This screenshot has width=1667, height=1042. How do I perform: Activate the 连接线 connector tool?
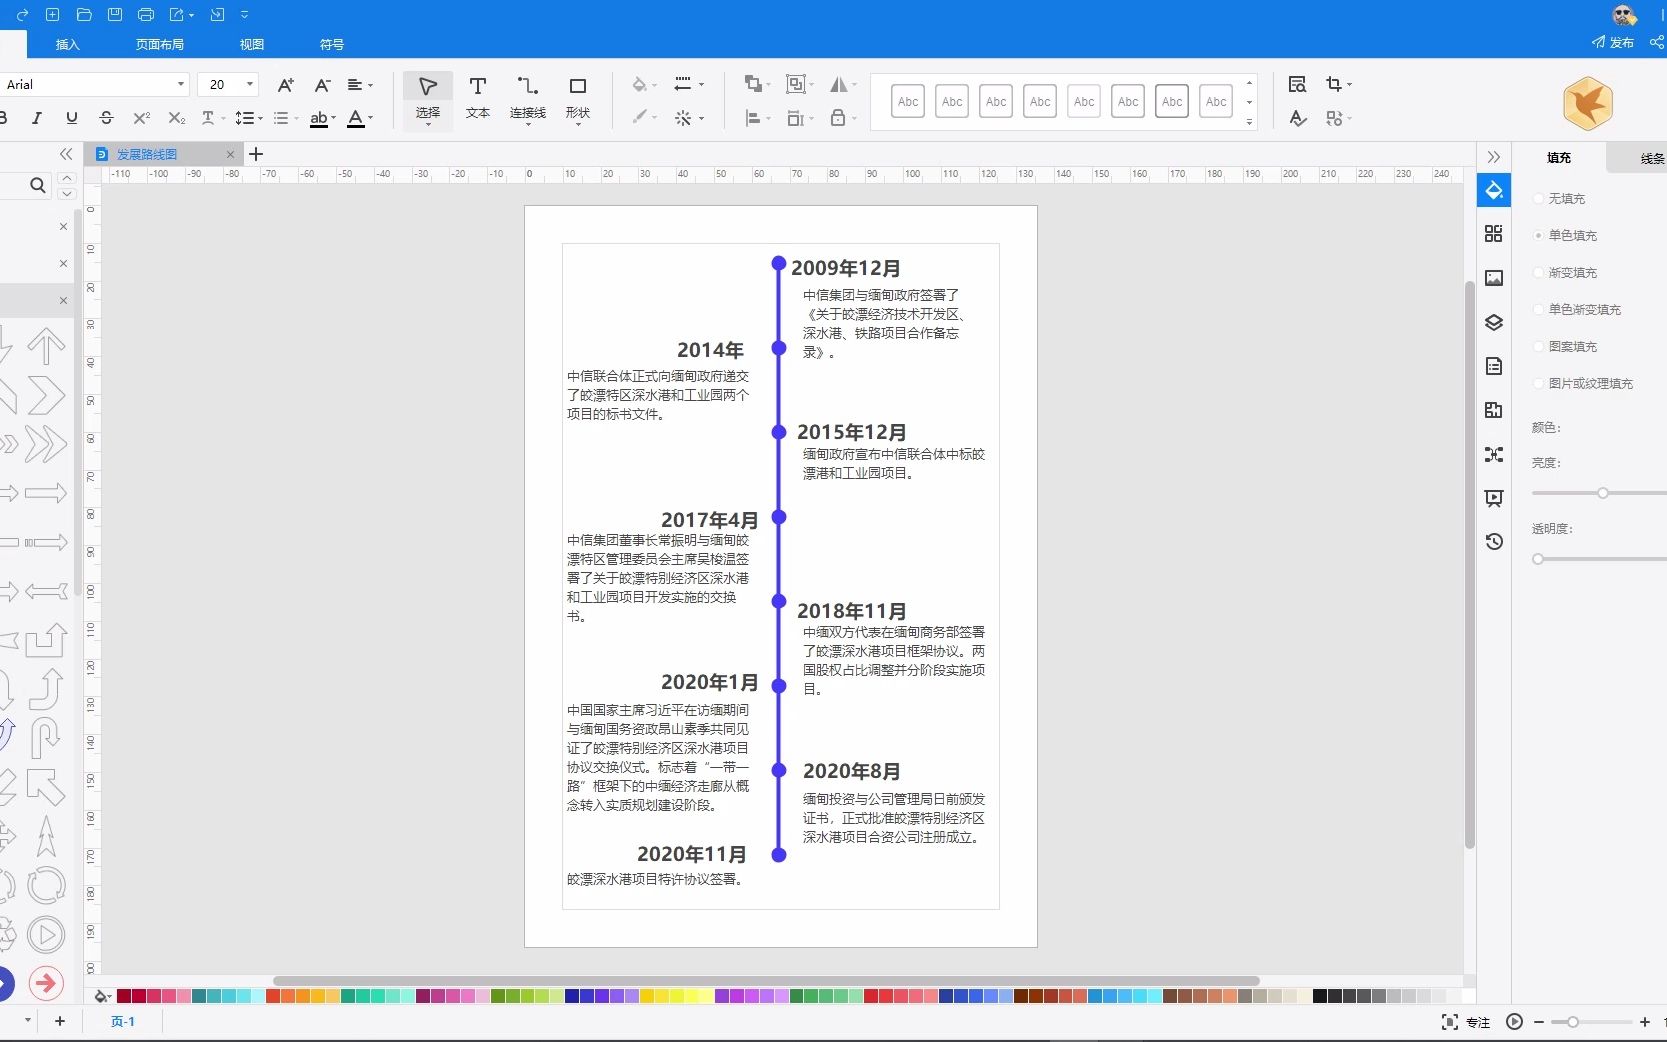pos(527,98)
